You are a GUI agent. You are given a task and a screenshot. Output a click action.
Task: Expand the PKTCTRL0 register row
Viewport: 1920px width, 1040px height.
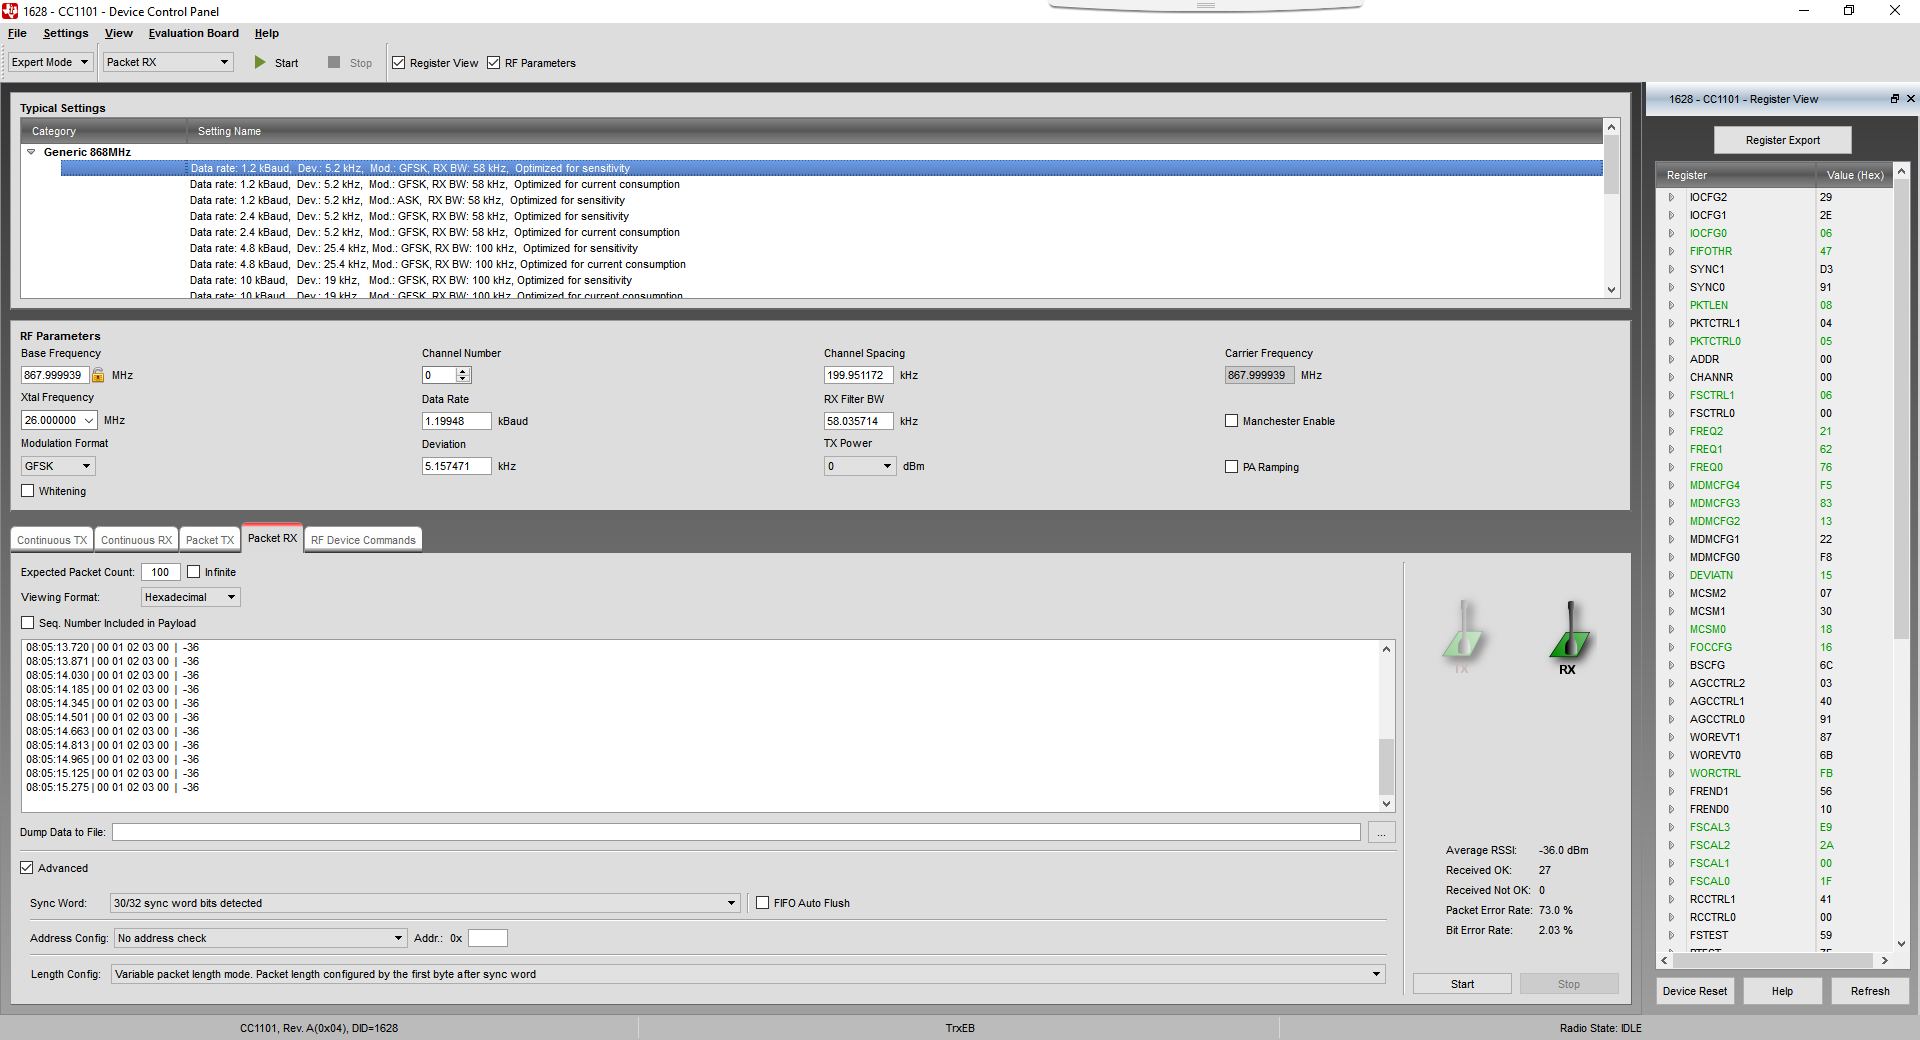[x=1671, y=341]
